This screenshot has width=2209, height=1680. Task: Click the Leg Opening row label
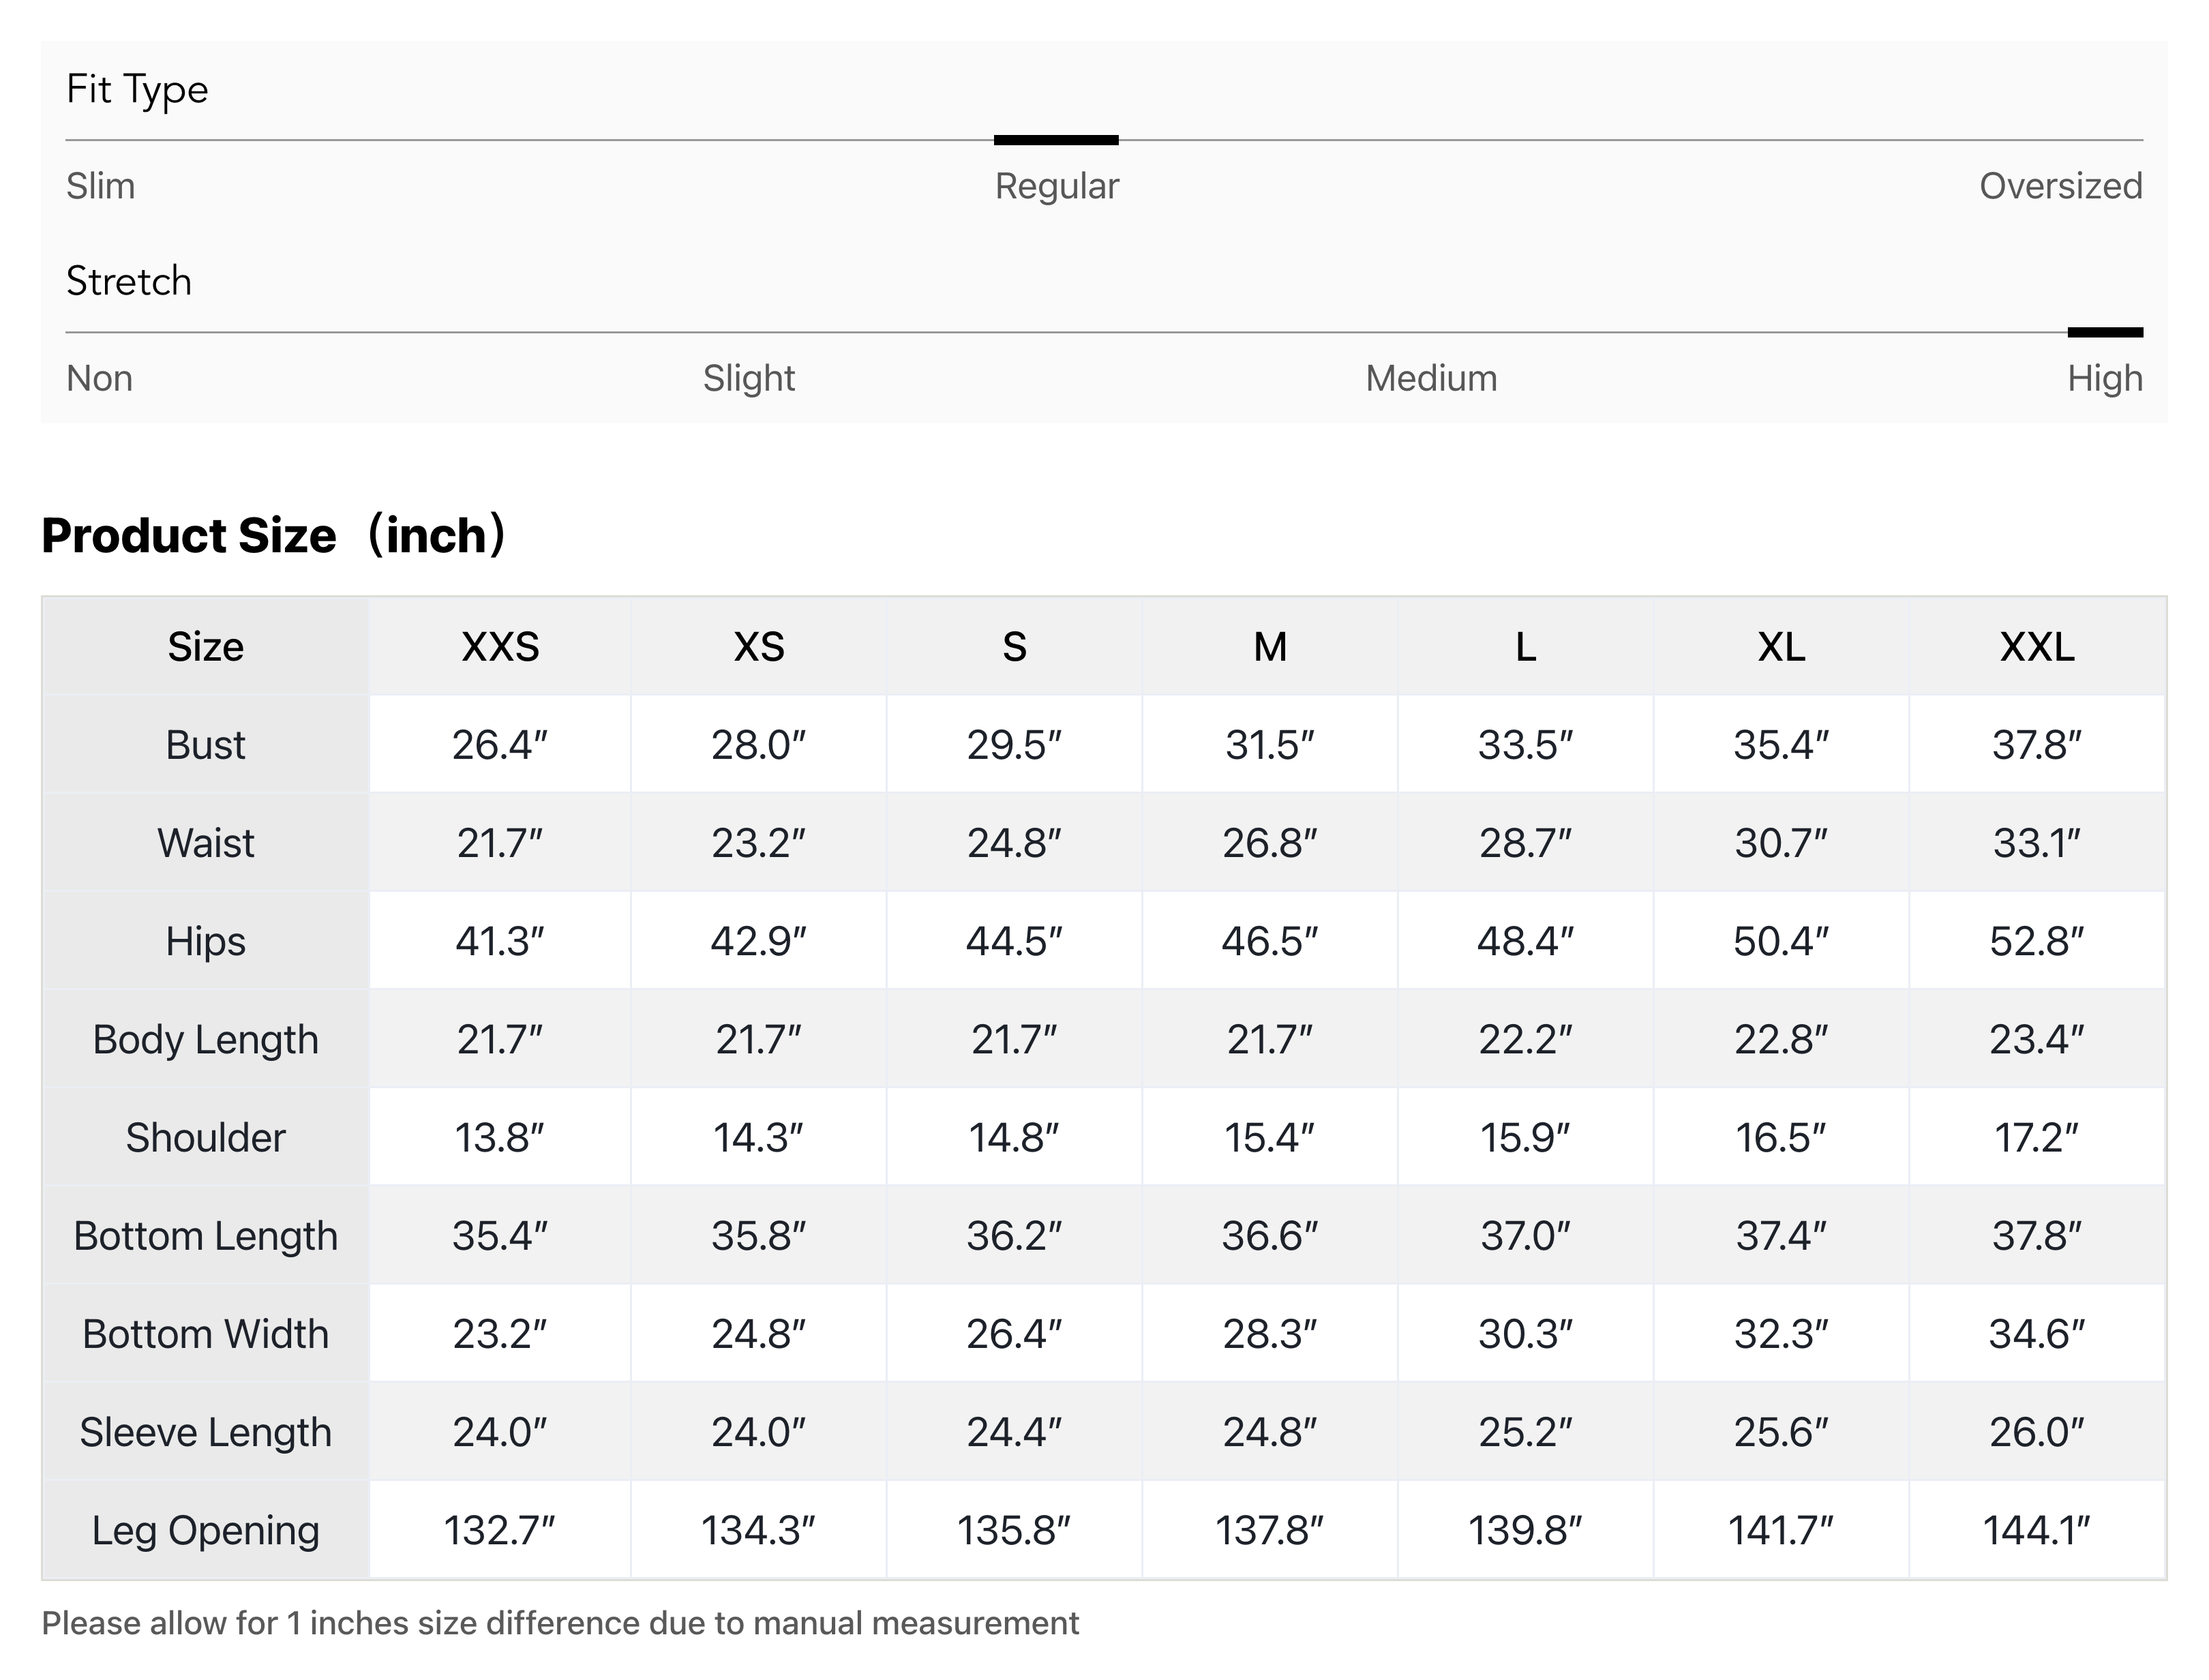pos(205,1530)
